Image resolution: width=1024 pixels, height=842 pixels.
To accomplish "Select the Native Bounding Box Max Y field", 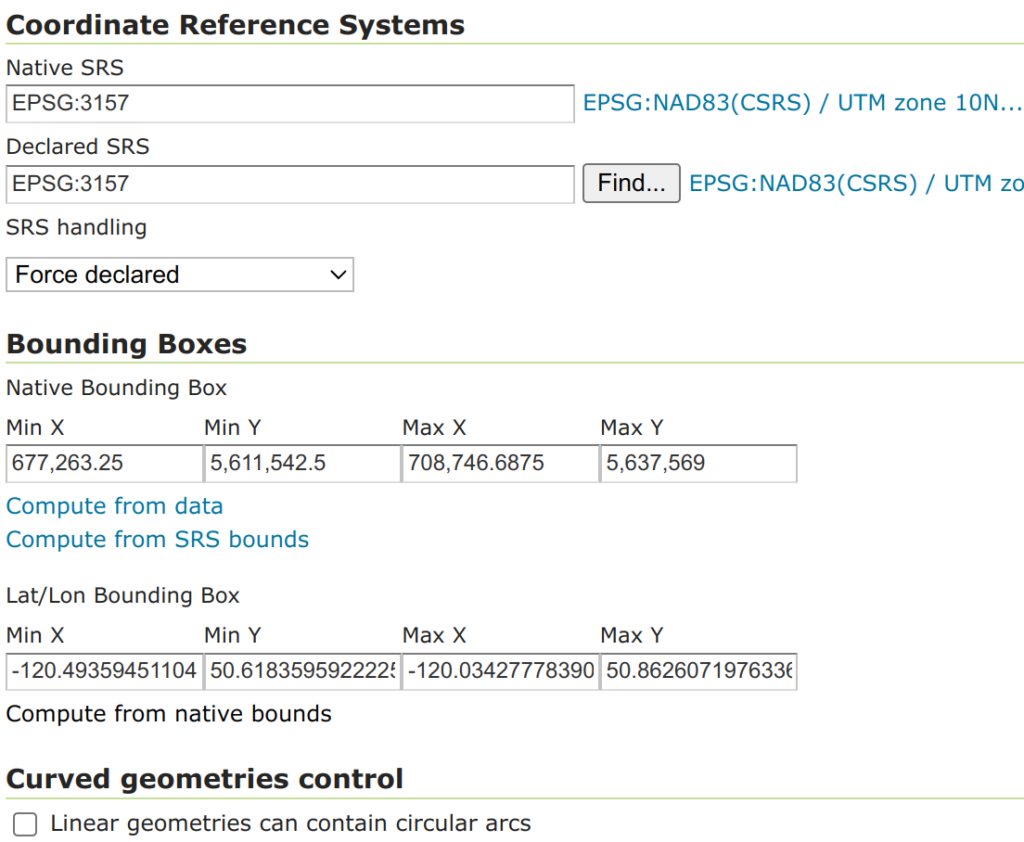I will 698,464.
